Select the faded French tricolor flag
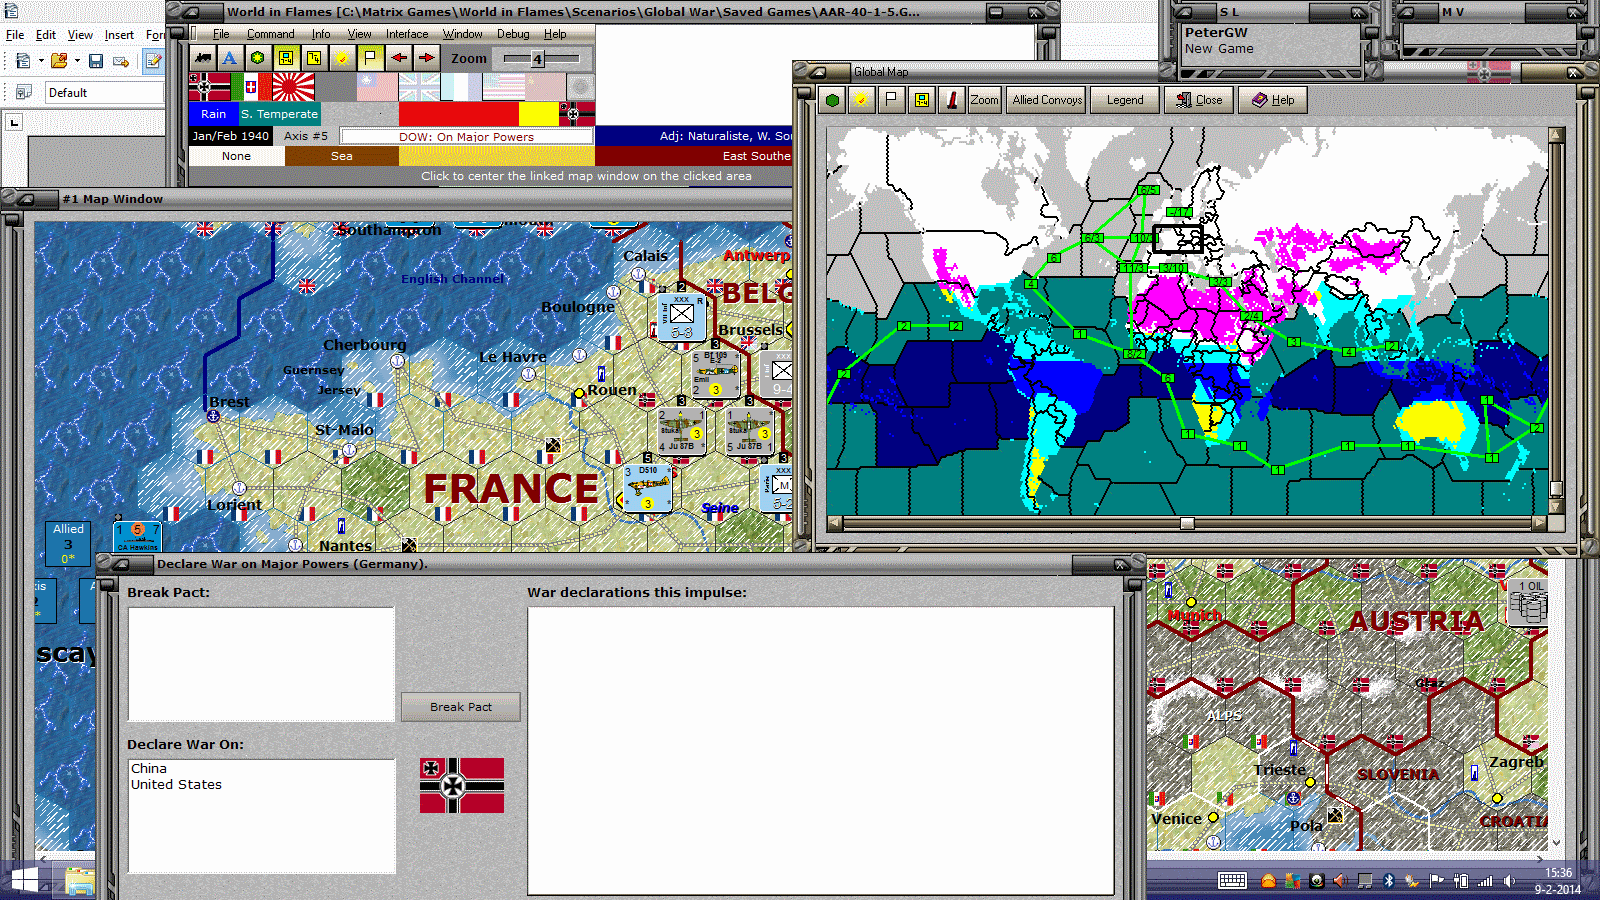Image resolution: width=1600 pixels, height=900 pixels. click(461, 87)
